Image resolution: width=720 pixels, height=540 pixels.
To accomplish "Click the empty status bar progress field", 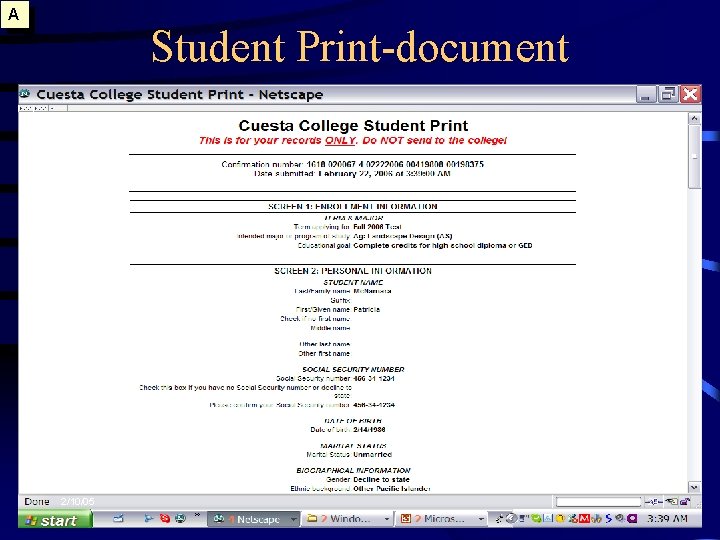I will [x=598, y=502].
